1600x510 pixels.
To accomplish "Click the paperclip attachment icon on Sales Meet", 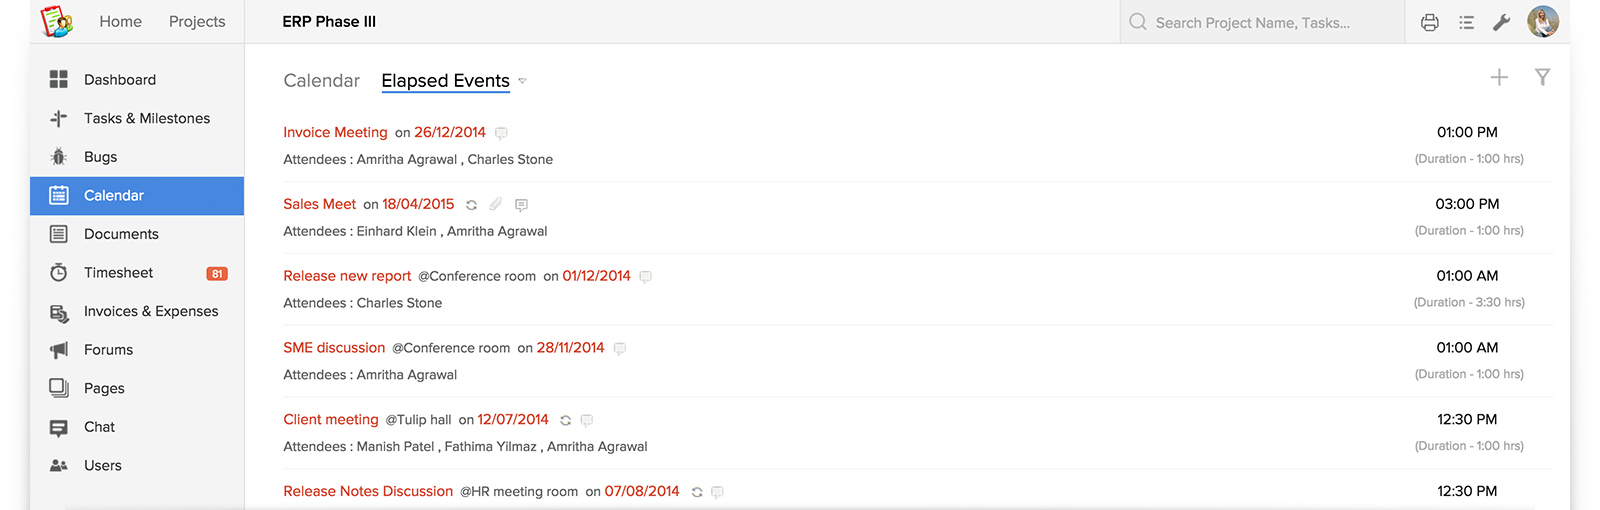I will pyautogui.click(x=496, y=204).
